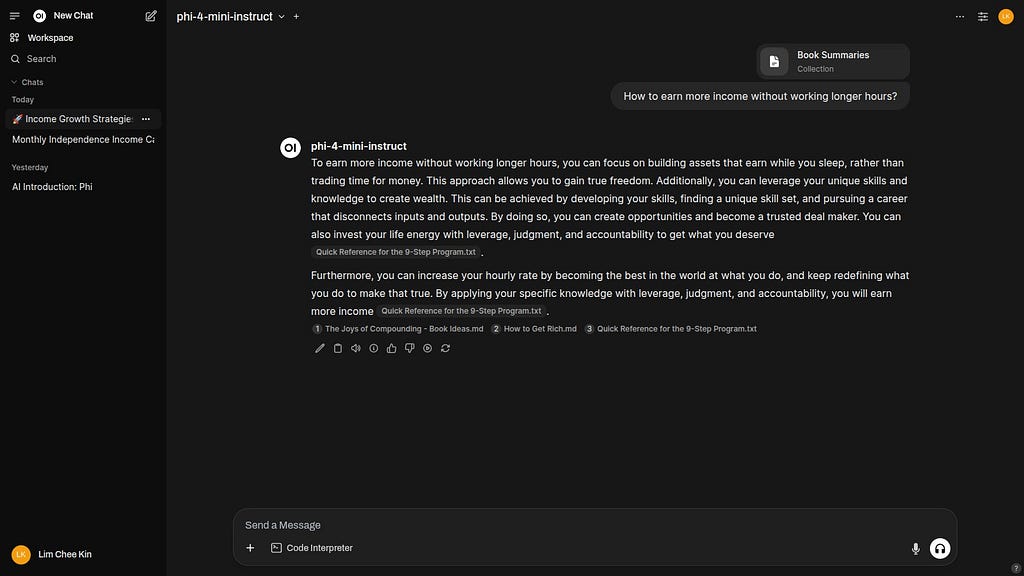Read response aloud with speaker icon
1024x576 pixels.
coord(355,349)
